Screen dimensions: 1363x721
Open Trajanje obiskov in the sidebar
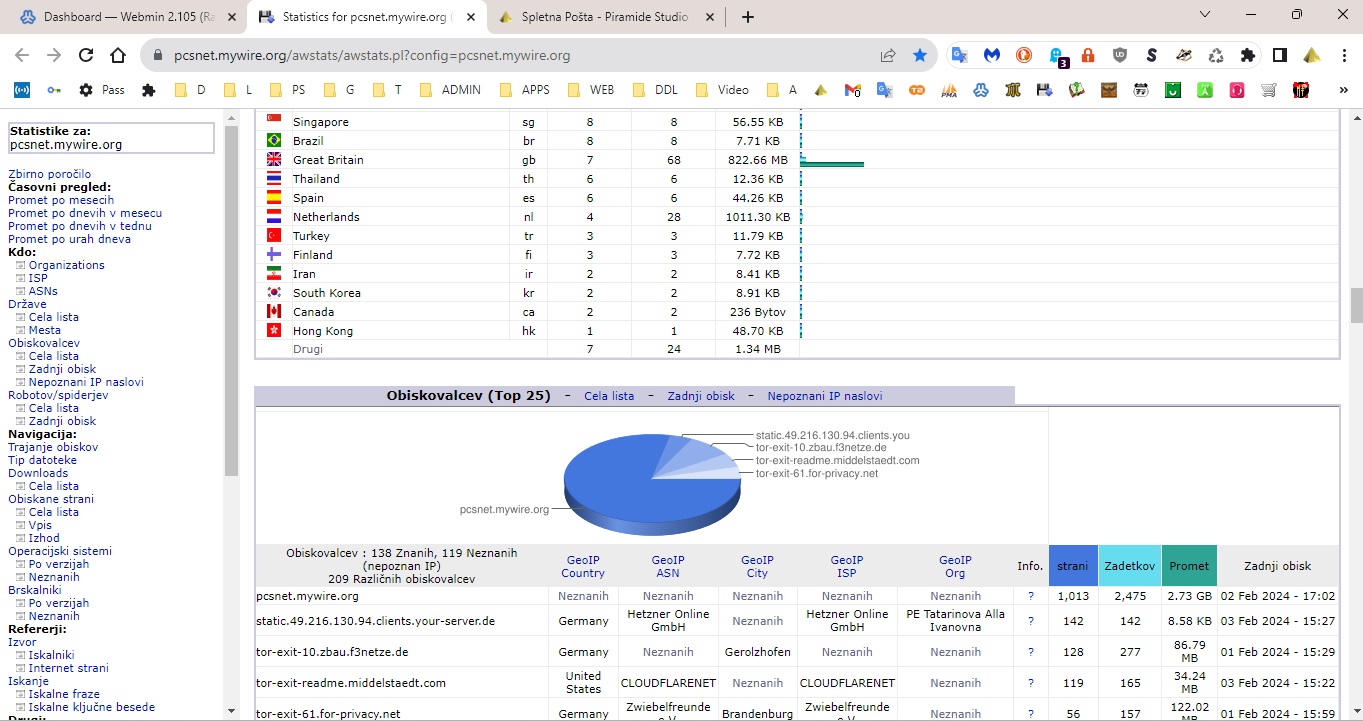53,447
